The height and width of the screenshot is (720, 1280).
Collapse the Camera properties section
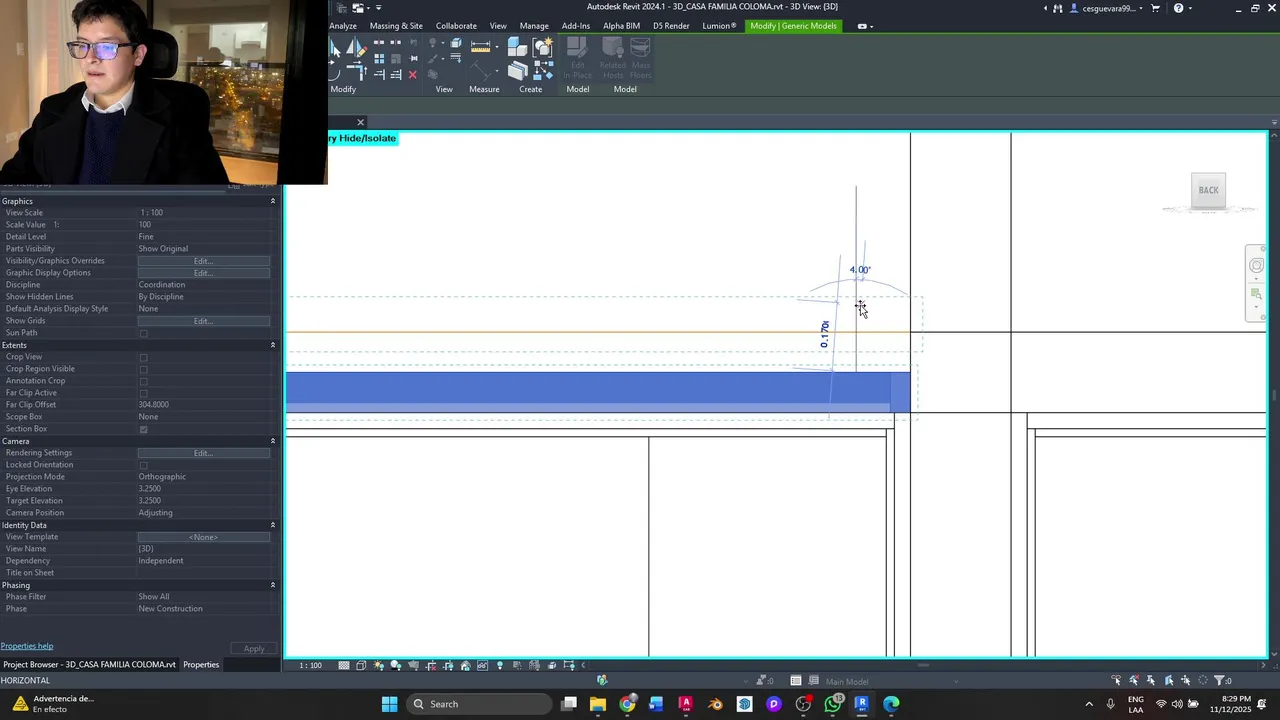point(272,441)
